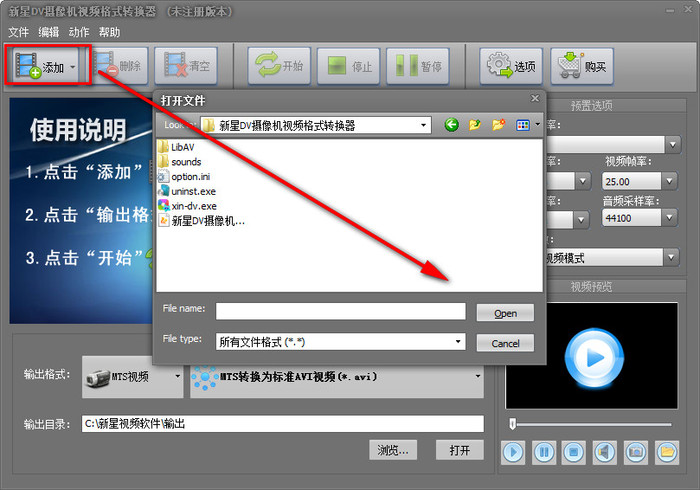
Task: Click the view mode icon in dialog
Action: click(522, 125)
